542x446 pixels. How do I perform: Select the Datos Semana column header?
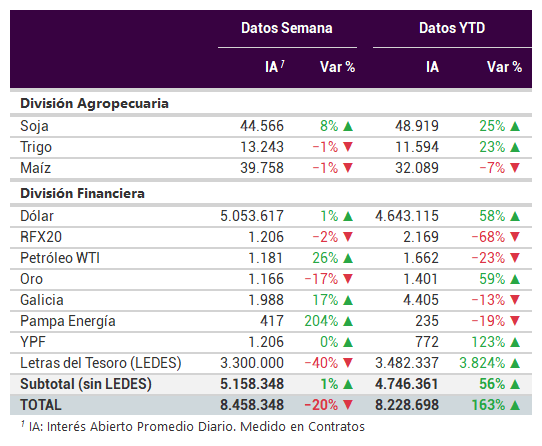[x=287, y=28]
